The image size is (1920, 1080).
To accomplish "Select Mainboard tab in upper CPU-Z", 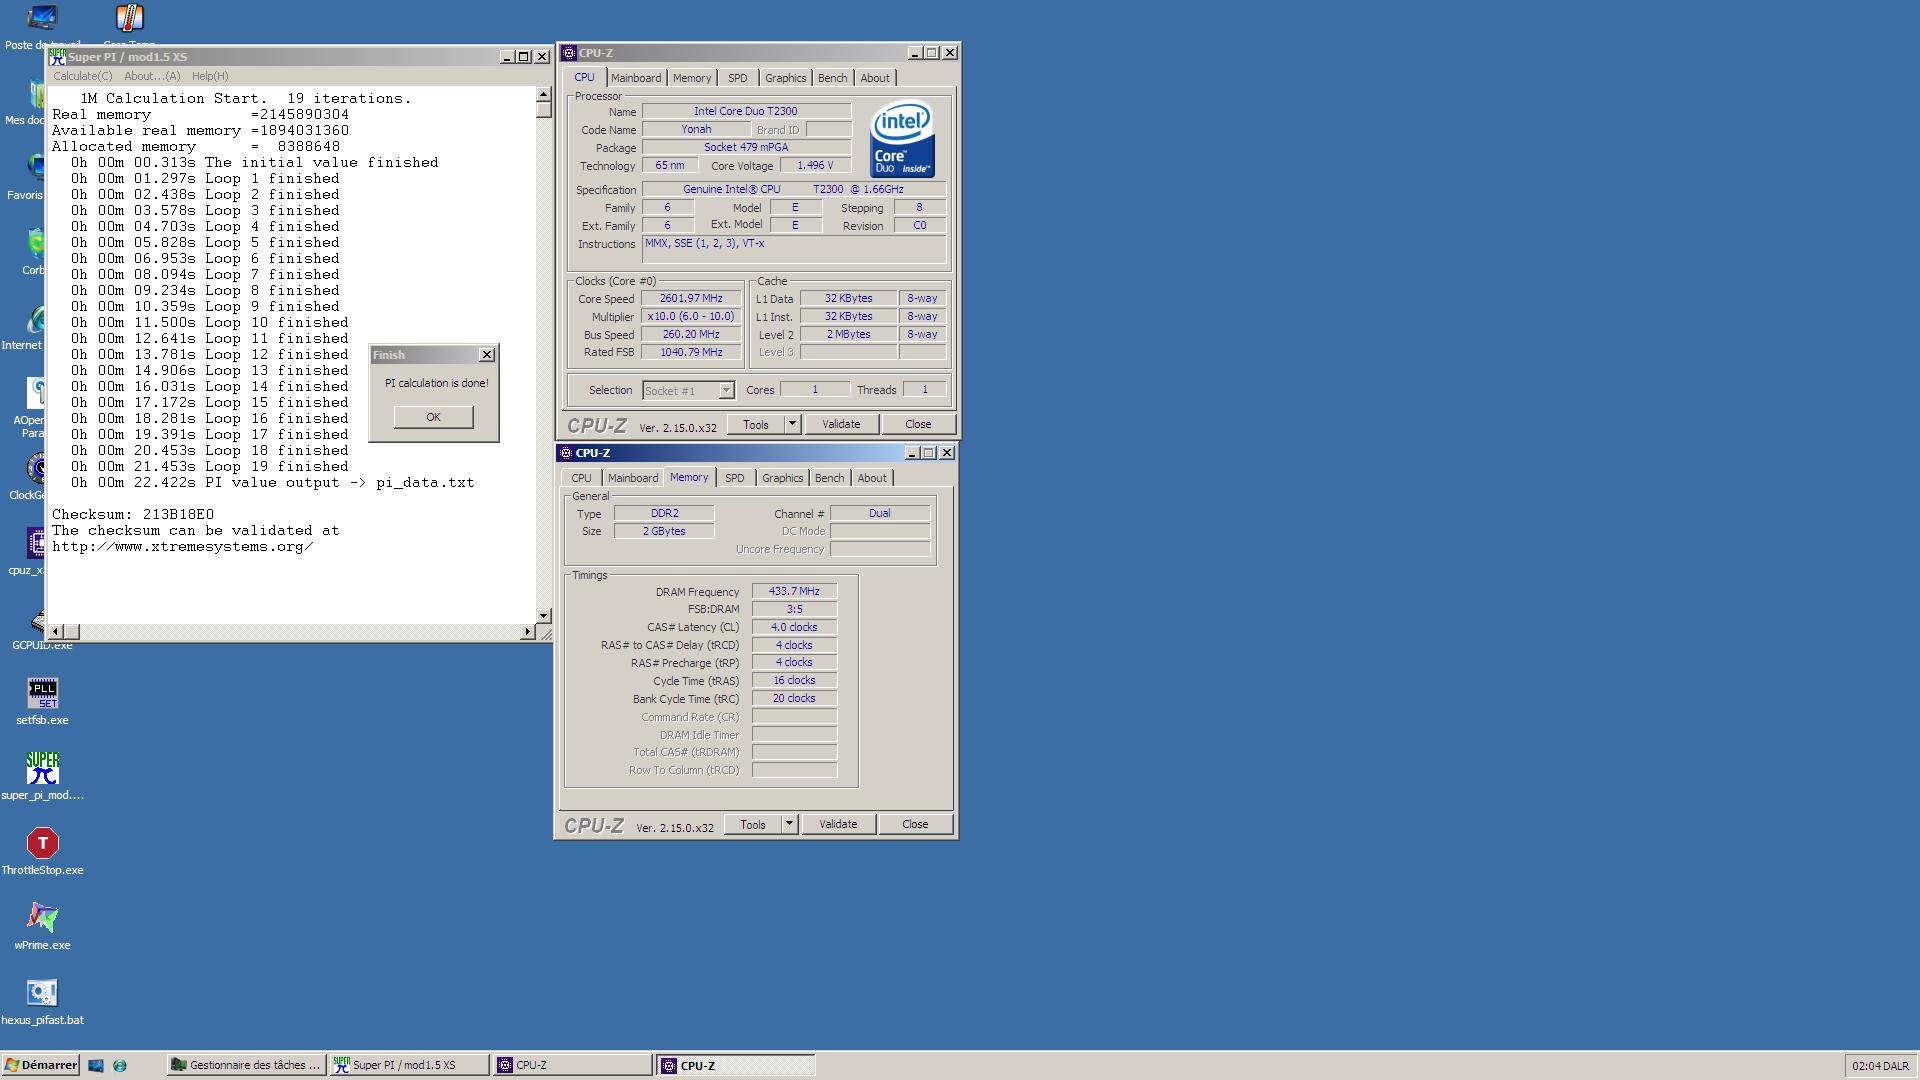I will coord(636,78).
